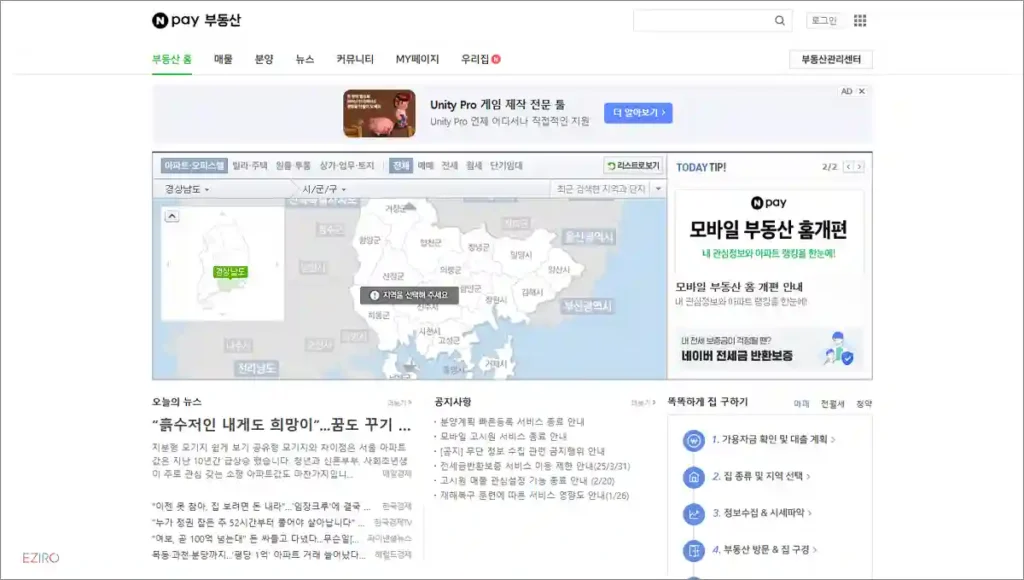Open the 분양 menu

pos(264,59)
